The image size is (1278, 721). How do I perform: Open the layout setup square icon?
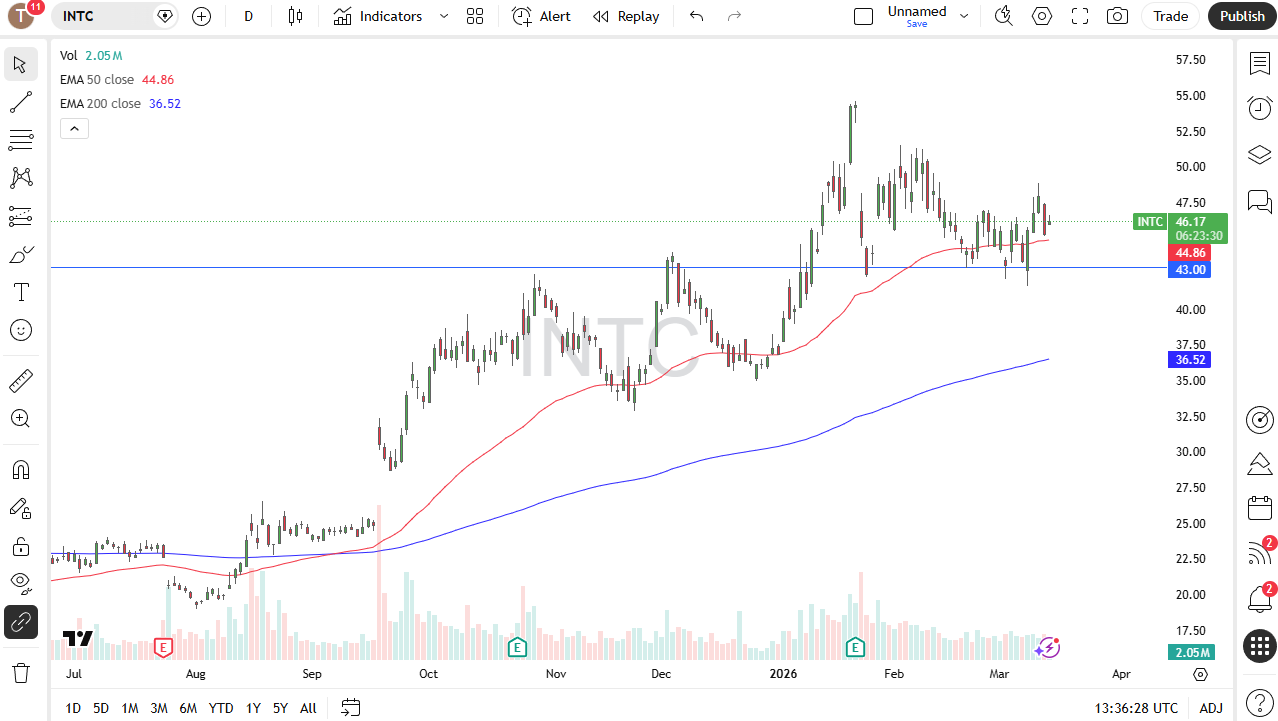[x=863, y=16]
